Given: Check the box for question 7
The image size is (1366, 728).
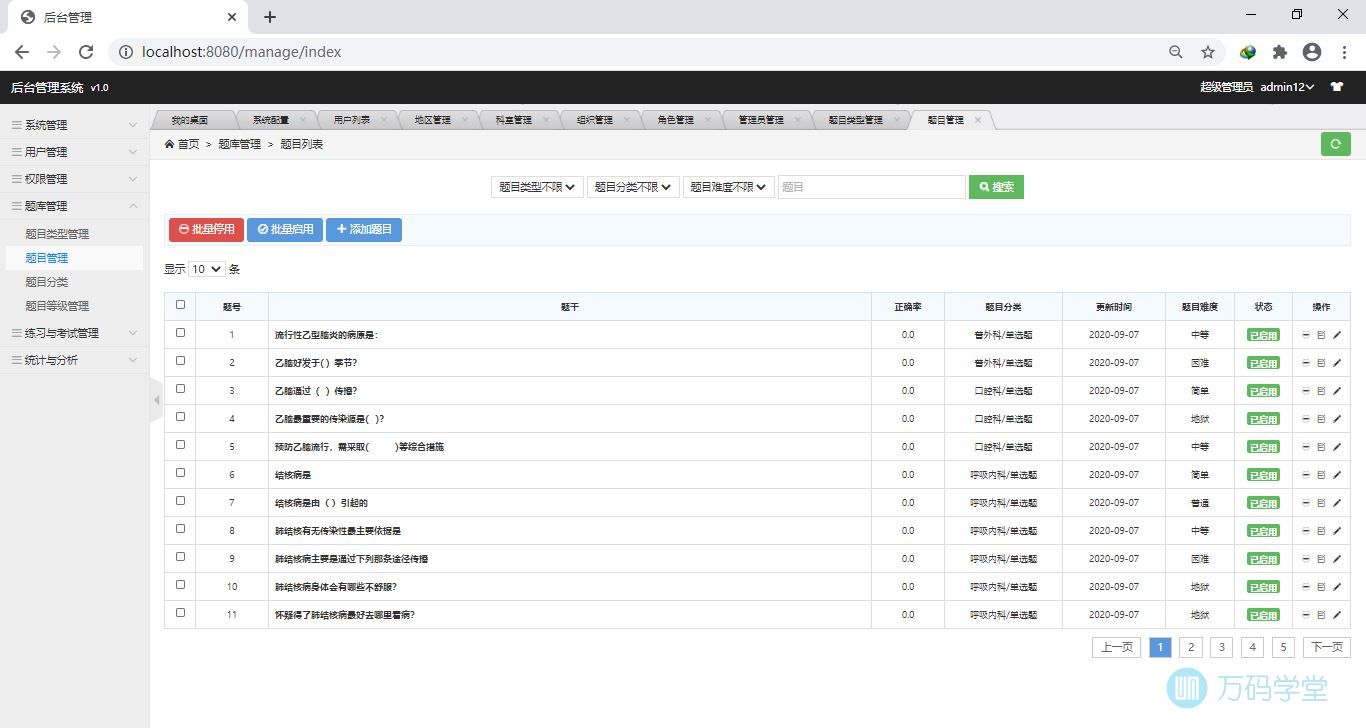Looking at the screenshot, I should (x=180, y=501).
